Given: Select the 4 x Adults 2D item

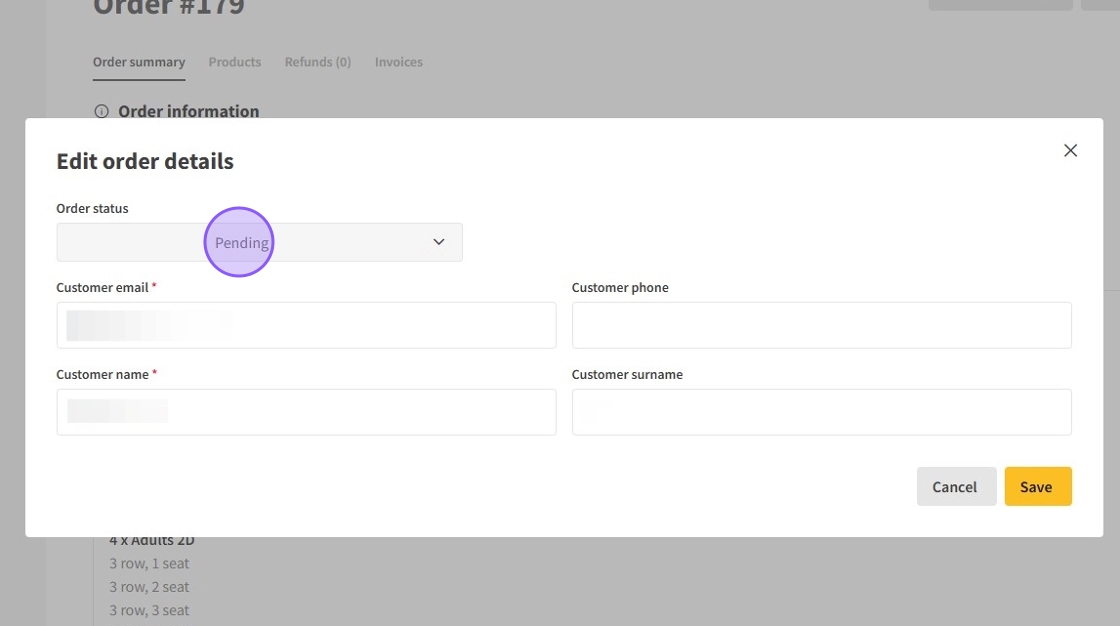Looking at the screenshot, I should pos(152,541).
